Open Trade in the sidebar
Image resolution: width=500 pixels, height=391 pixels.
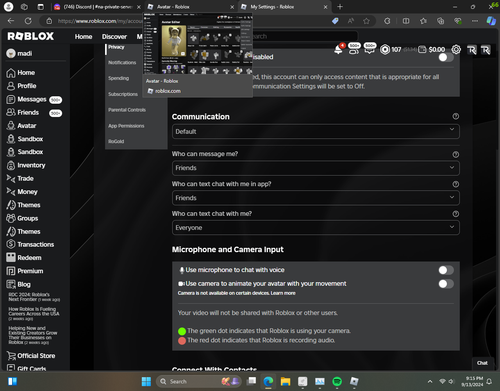20,179
